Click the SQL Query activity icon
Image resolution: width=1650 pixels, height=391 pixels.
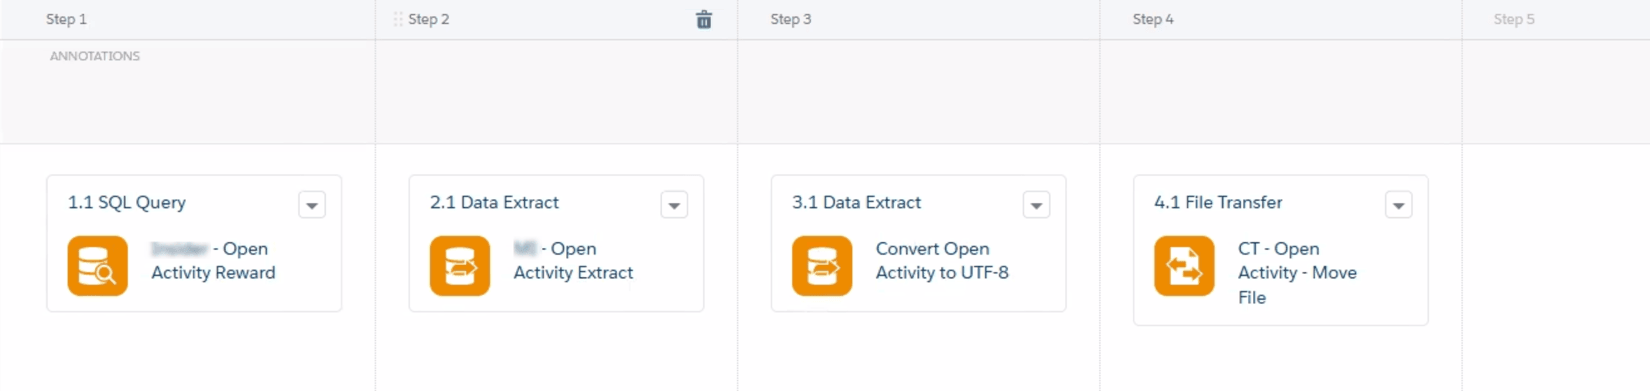[98, 266]
